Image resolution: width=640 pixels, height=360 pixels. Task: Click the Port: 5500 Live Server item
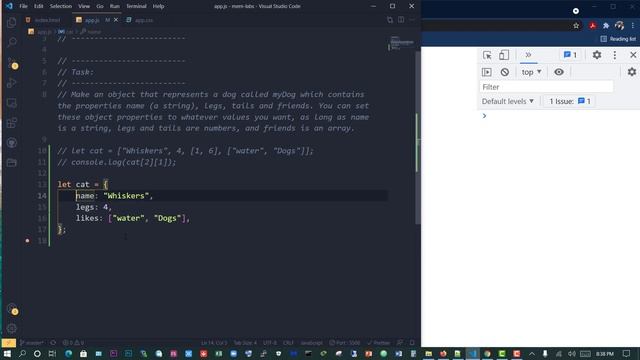pos(345,343)
